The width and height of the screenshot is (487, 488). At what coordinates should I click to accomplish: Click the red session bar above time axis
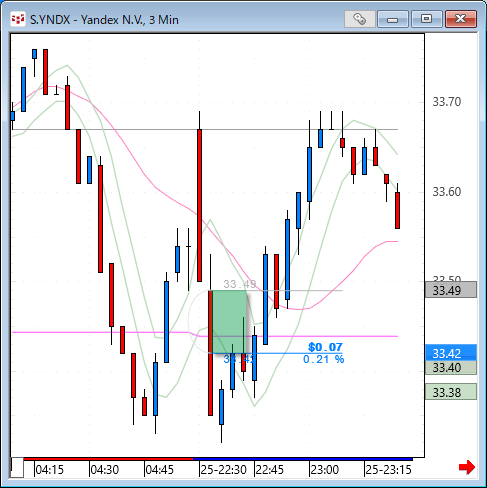[108, 459]
